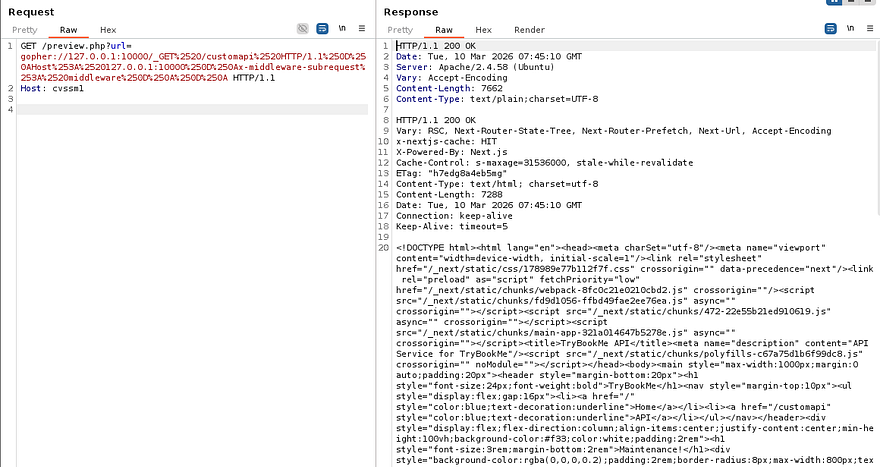The image size is (880, 467).
Task: Show non-printable characters in Request pane
Action: 342,30
